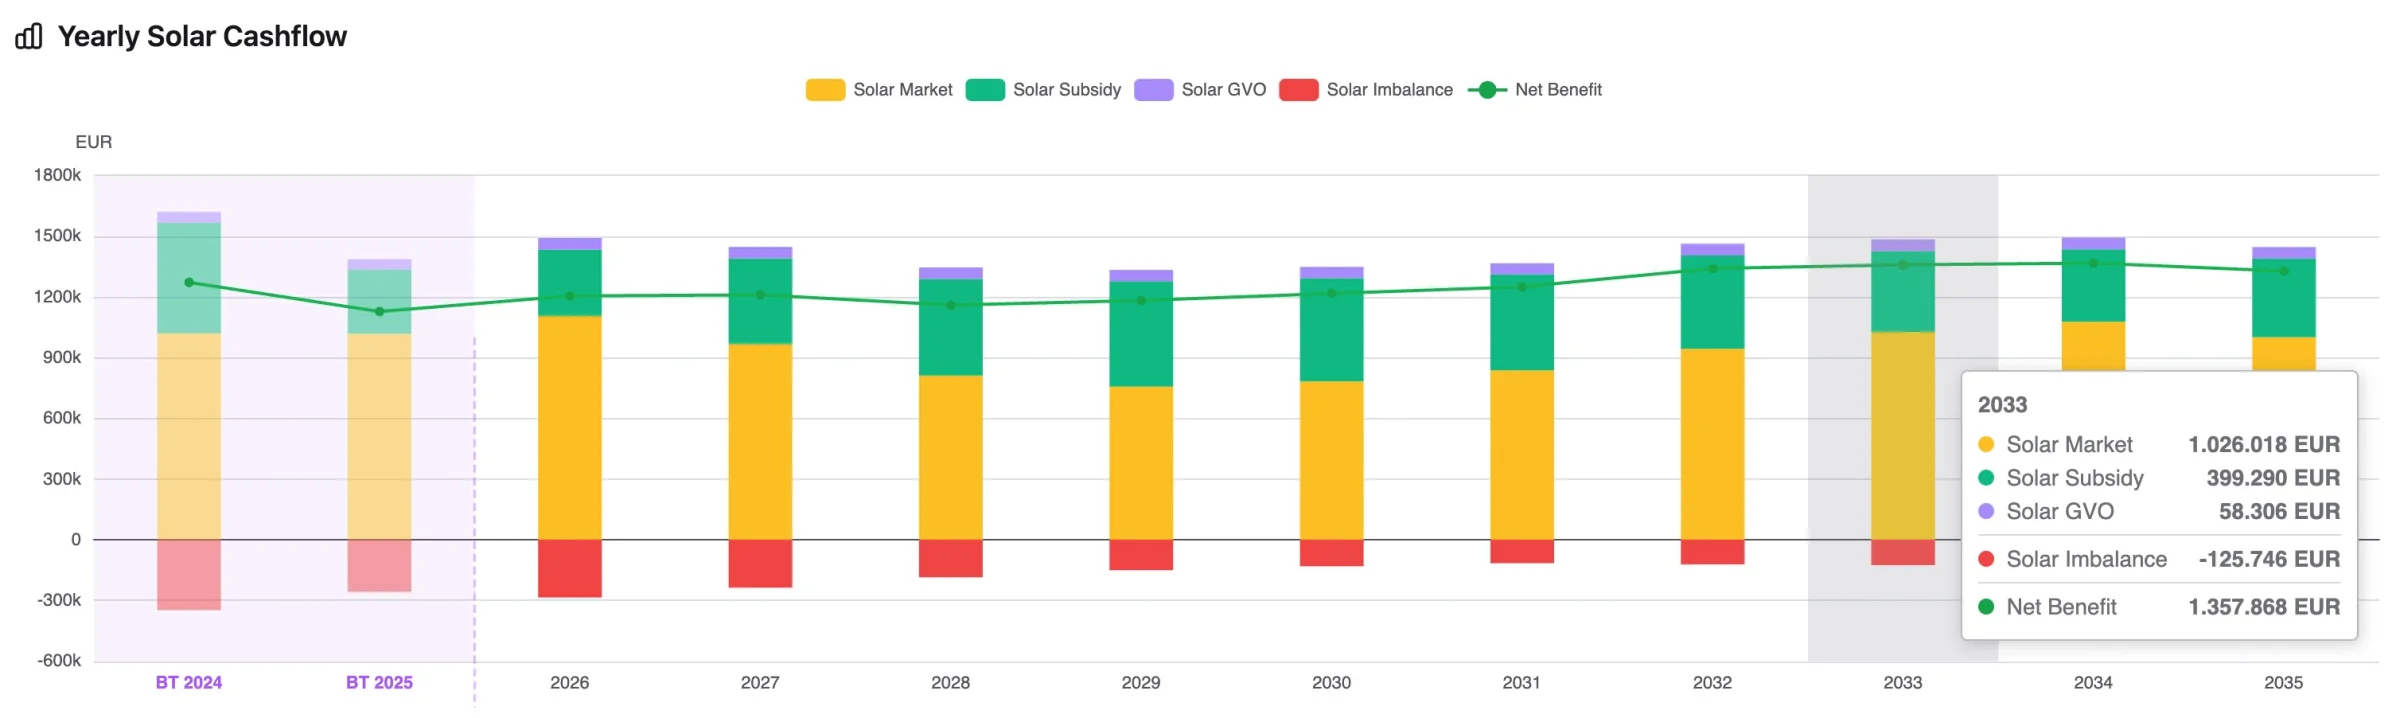Click the EUR axis unit label
The image size is (2400, 718).
[94, 142]
